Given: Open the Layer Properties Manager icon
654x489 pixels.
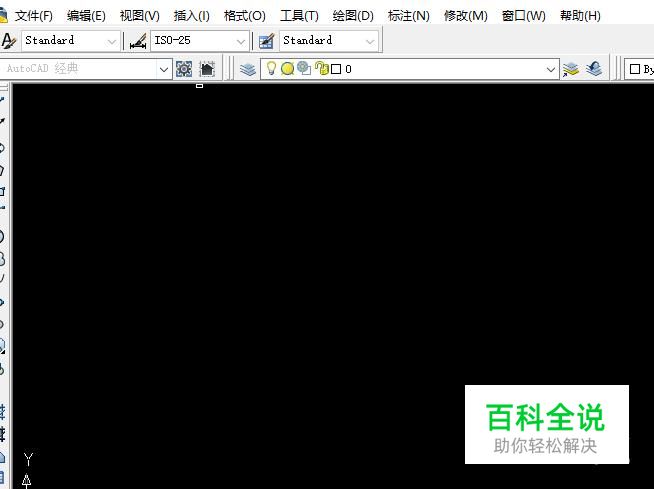Looking at the screenshot, I should (248, 69).
